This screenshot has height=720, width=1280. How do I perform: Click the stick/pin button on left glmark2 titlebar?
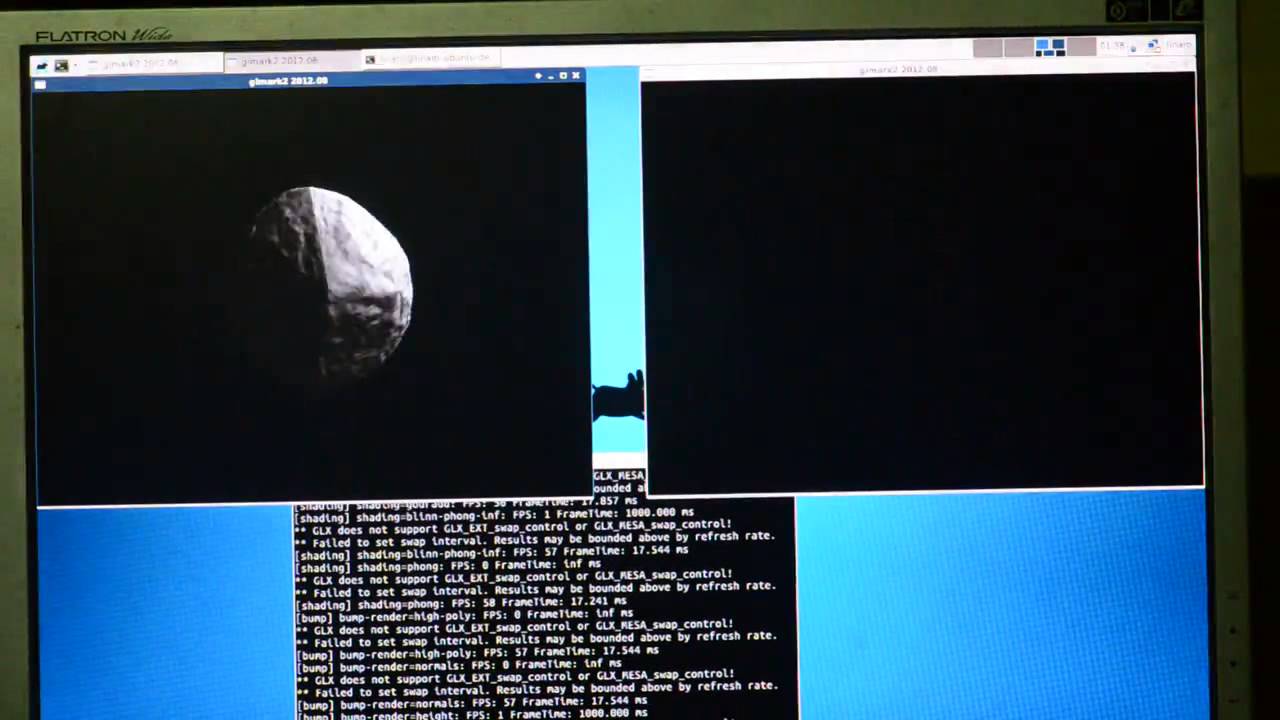[x=539, y=76]
